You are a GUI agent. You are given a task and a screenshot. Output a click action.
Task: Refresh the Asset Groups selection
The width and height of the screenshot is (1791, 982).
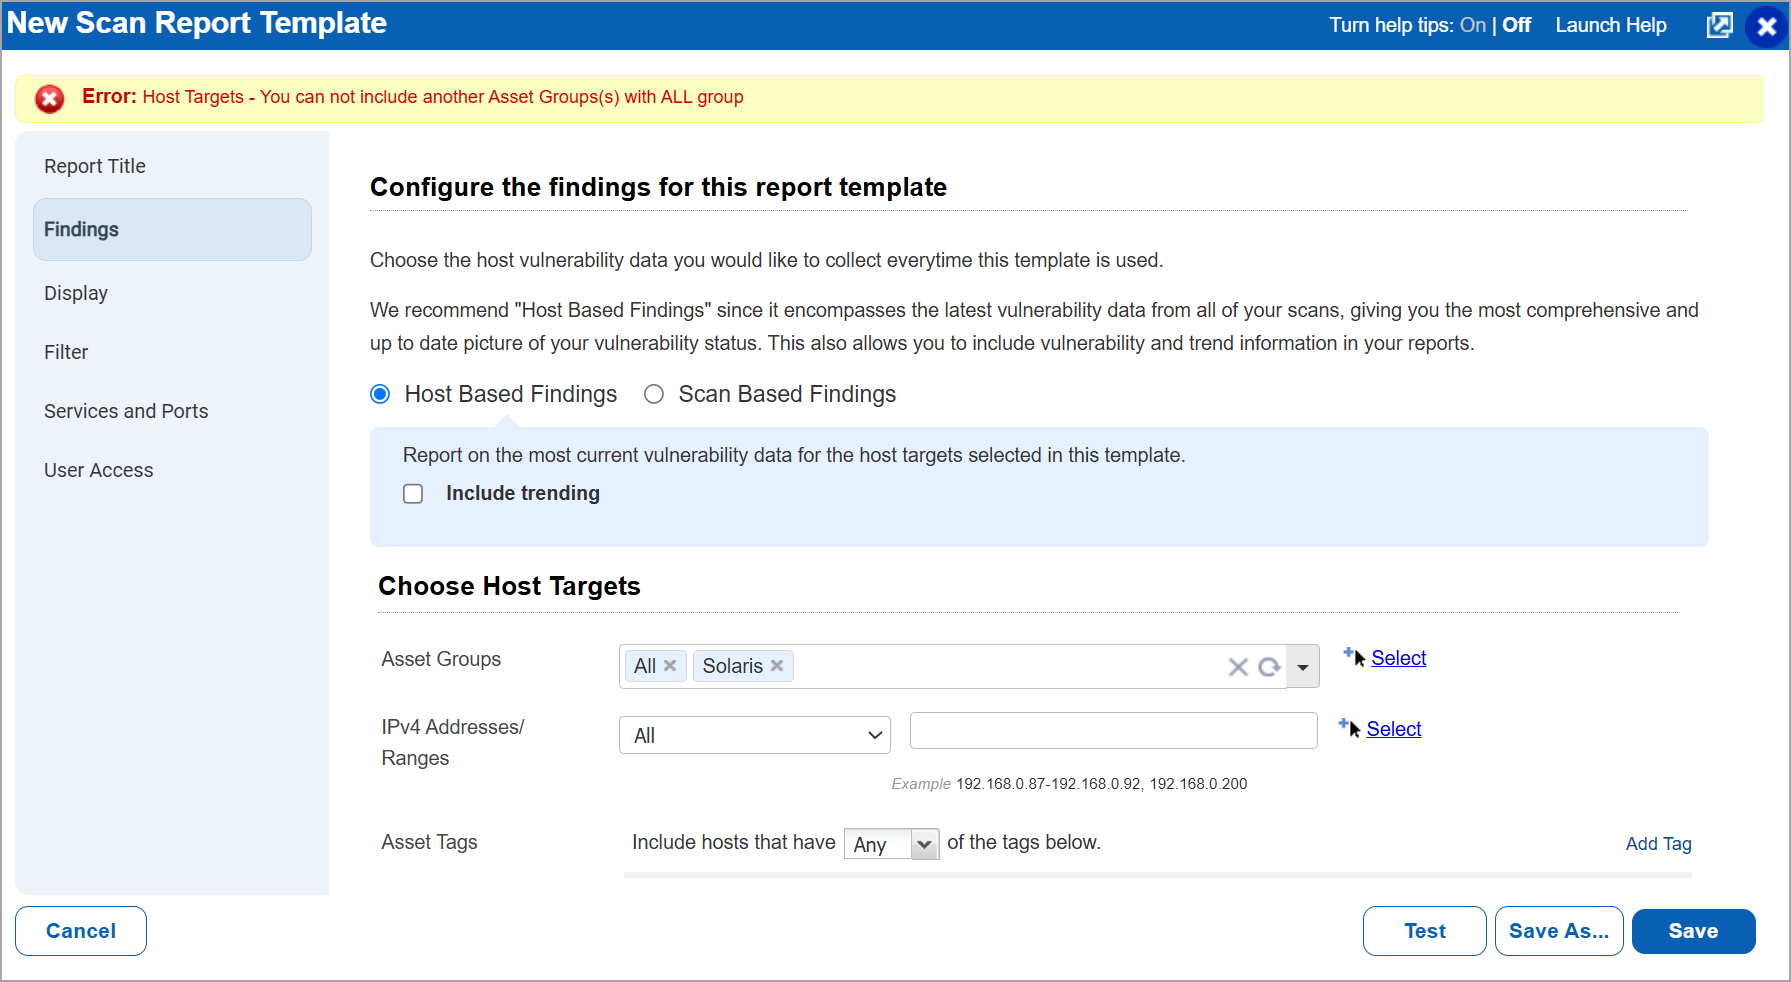click(1268, 666)
